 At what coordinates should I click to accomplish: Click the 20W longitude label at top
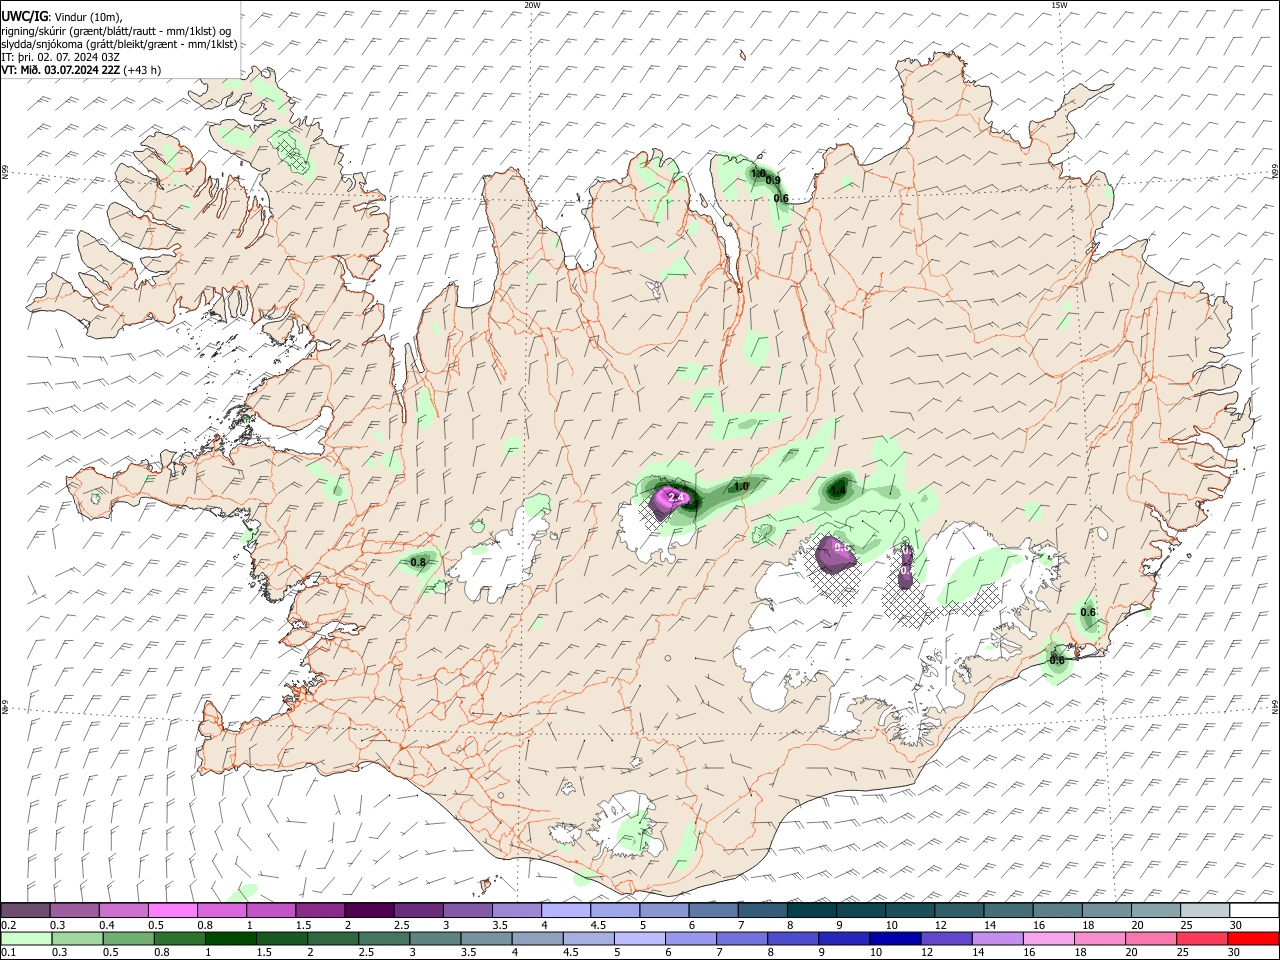pos(533,5)
